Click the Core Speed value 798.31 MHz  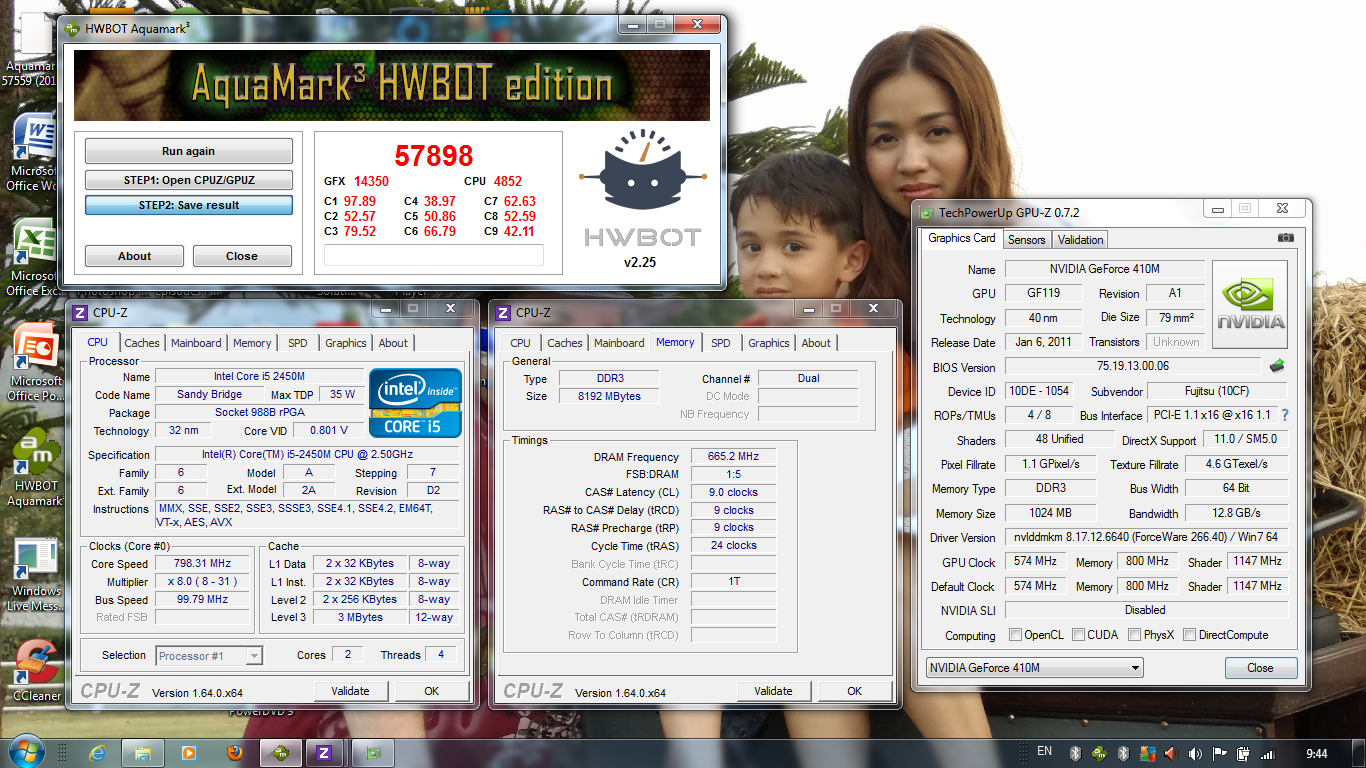point(203,563)
